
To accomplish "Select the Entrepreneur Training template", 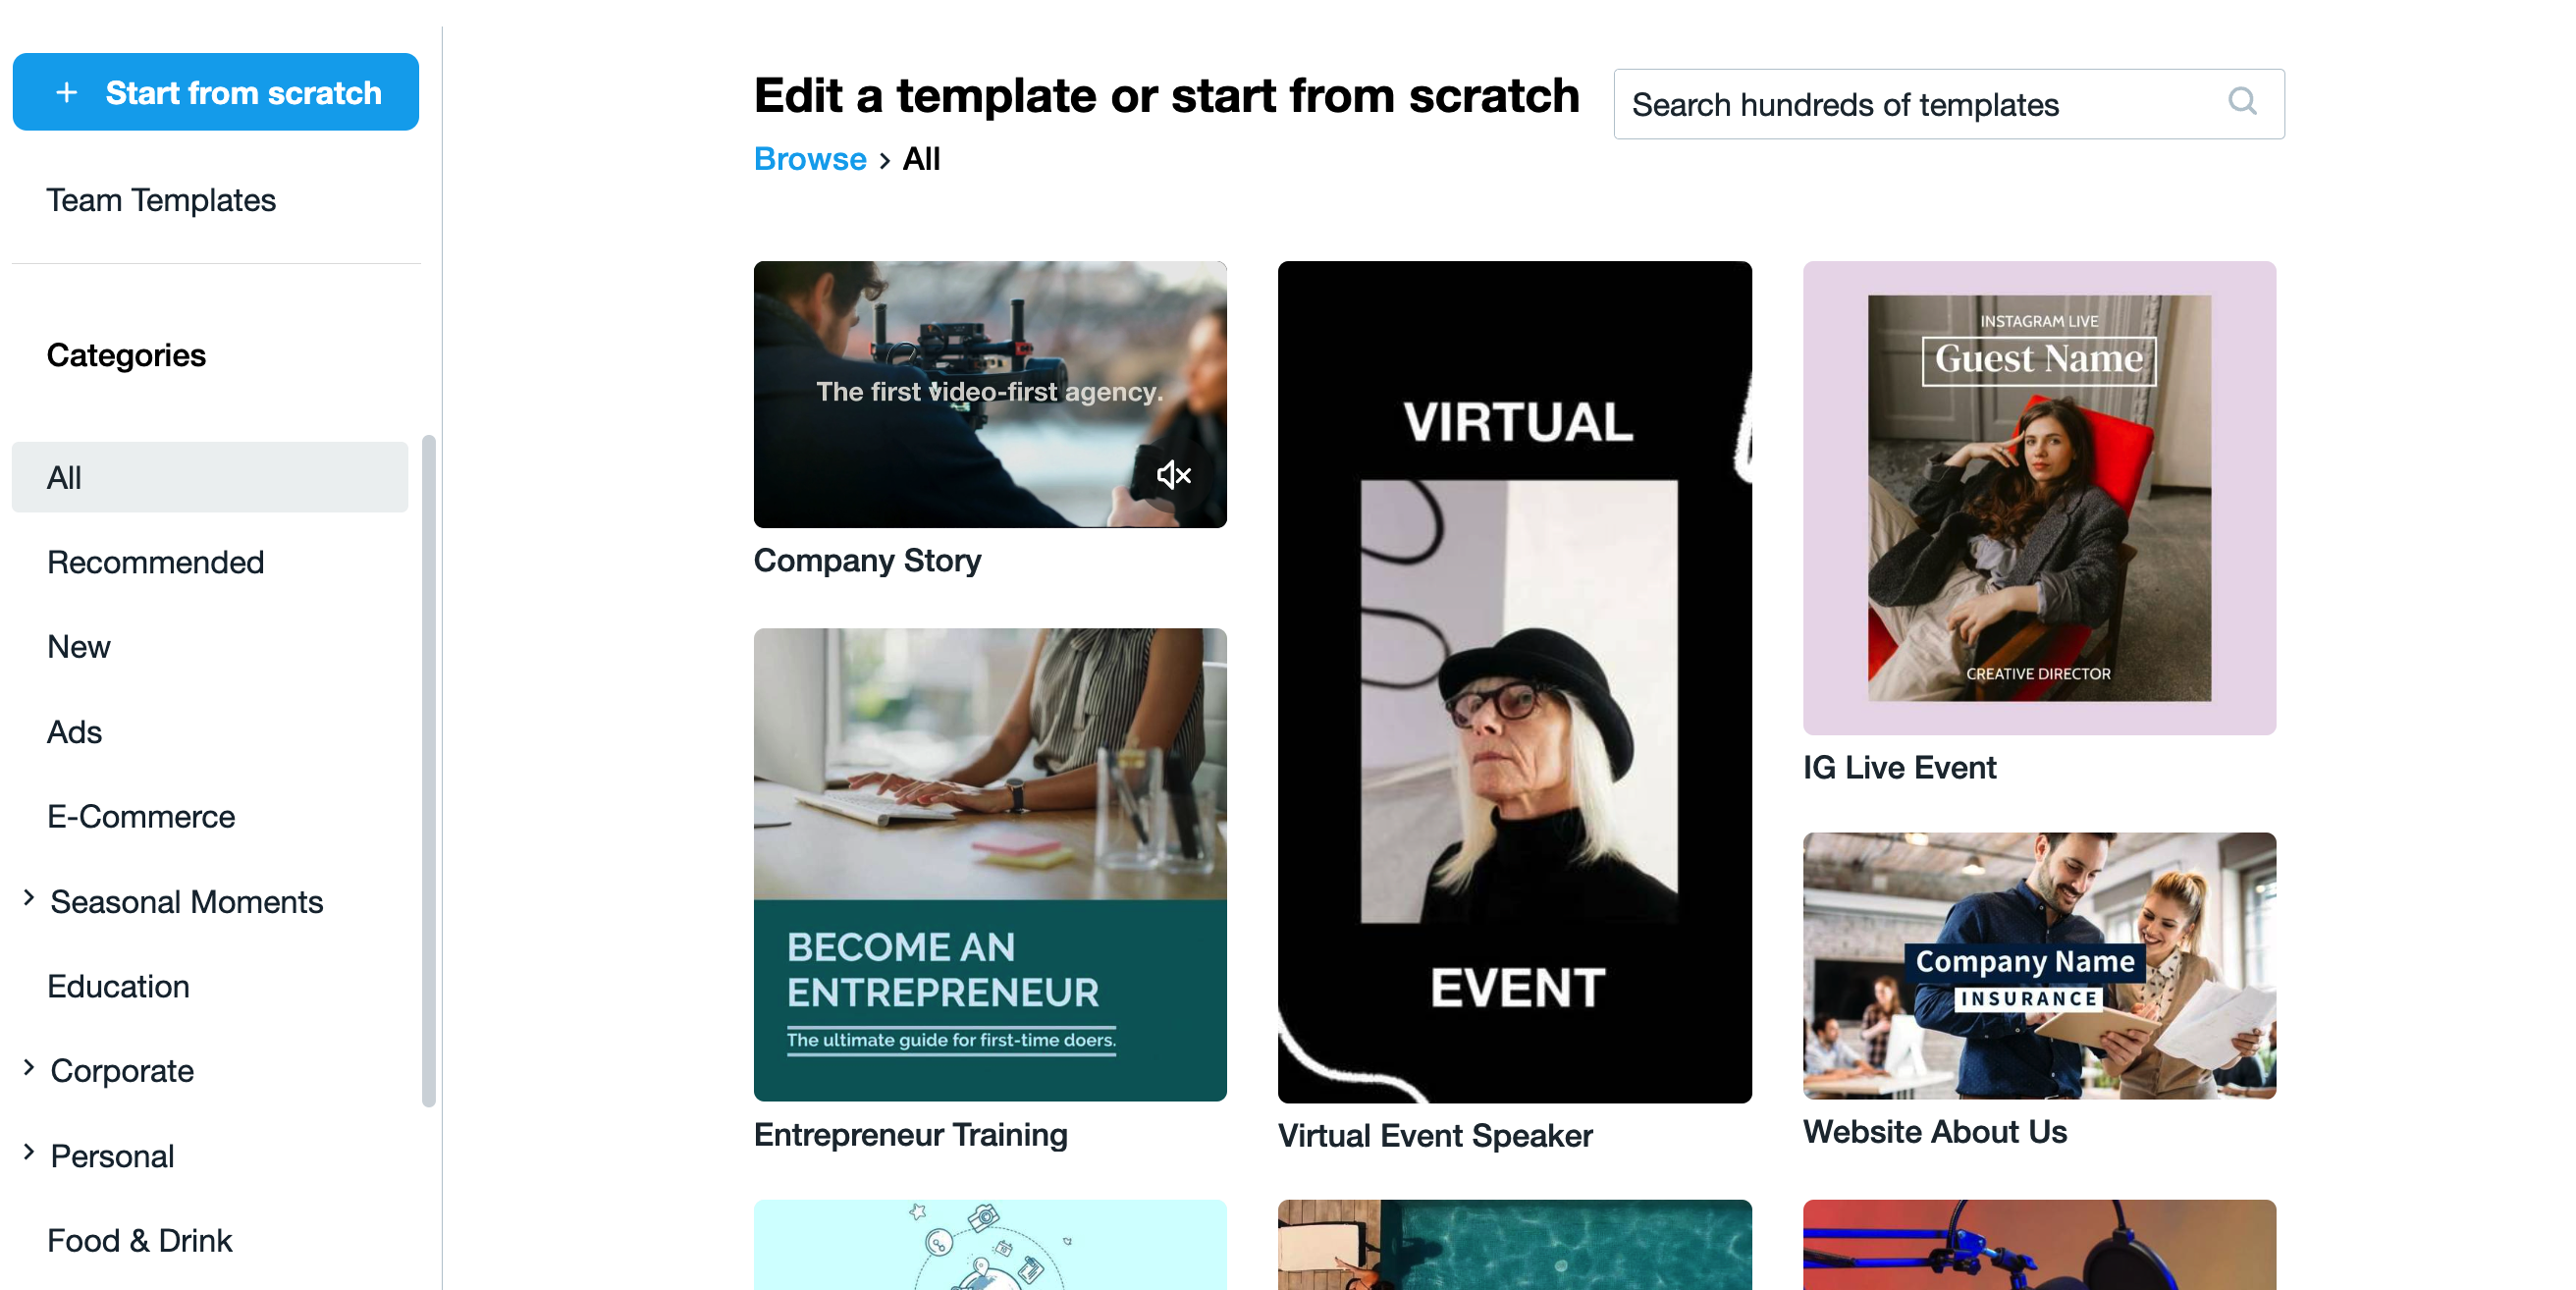I will [x=989, y=864].
